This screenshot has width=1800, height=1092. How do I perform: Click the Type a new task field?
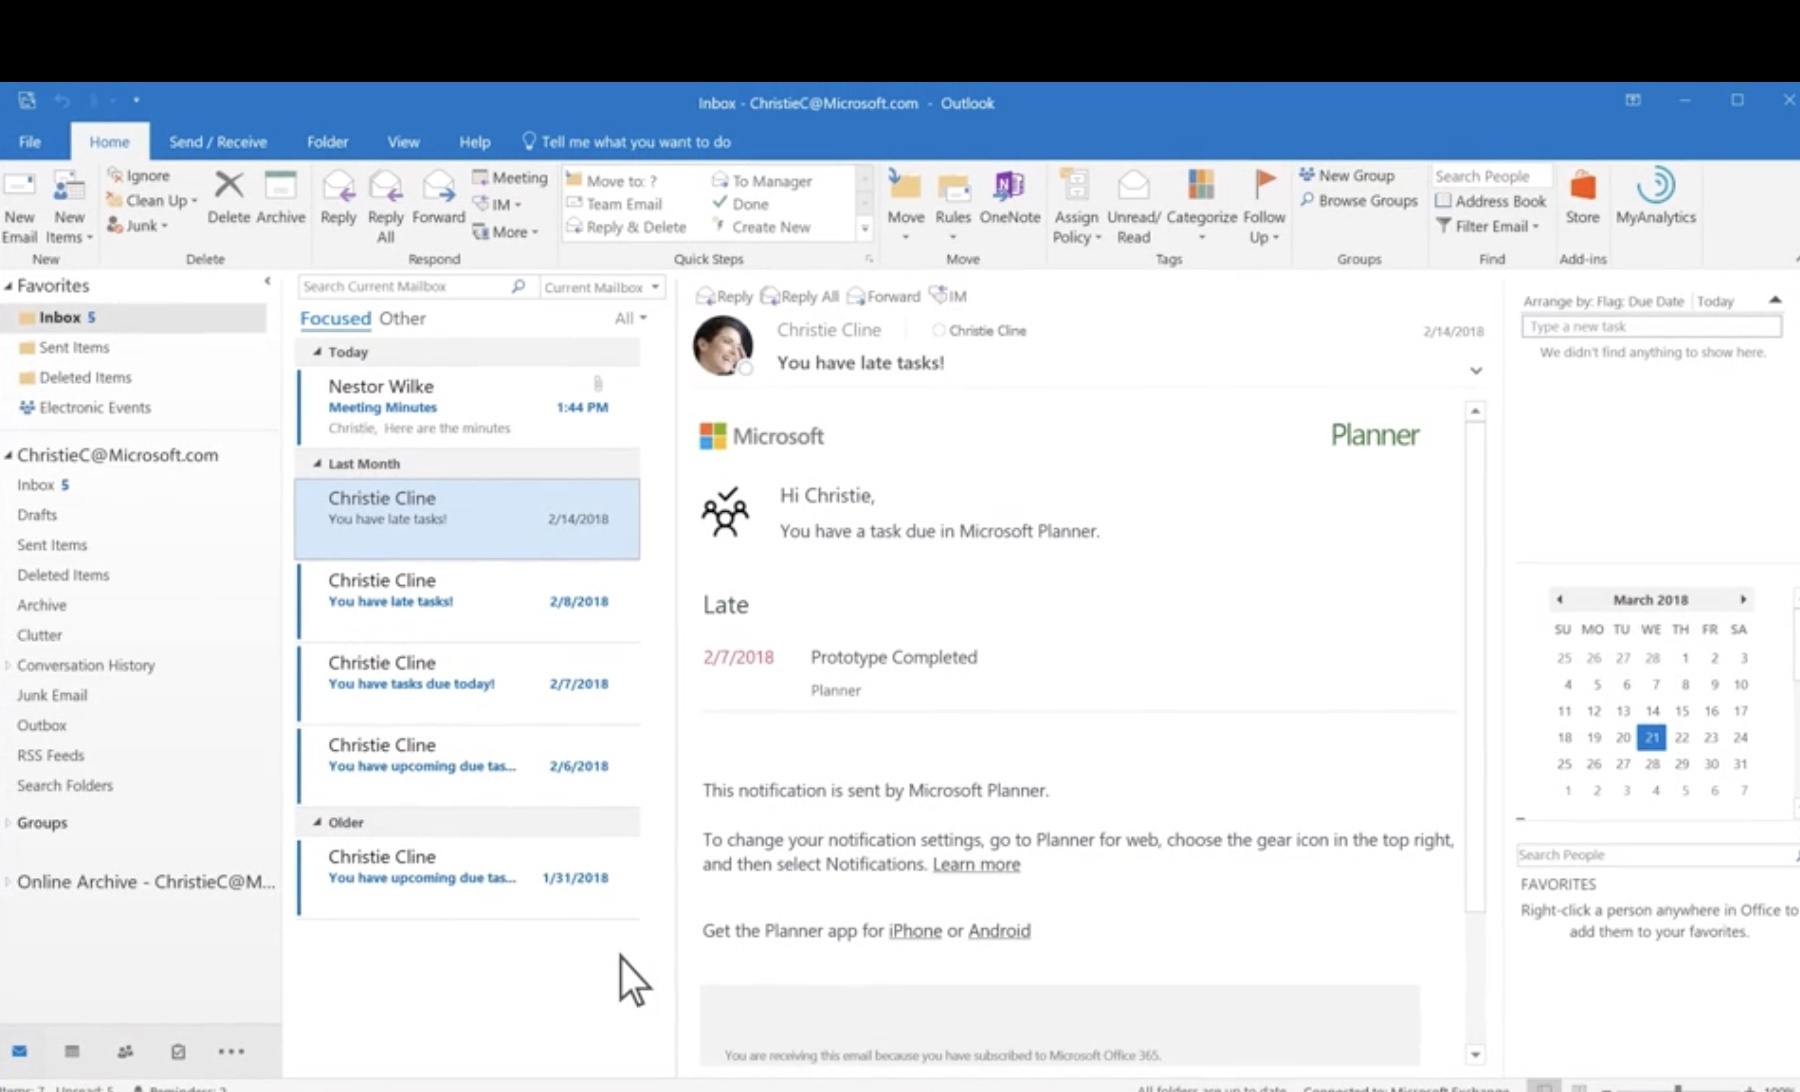(x=1650, y=325)
